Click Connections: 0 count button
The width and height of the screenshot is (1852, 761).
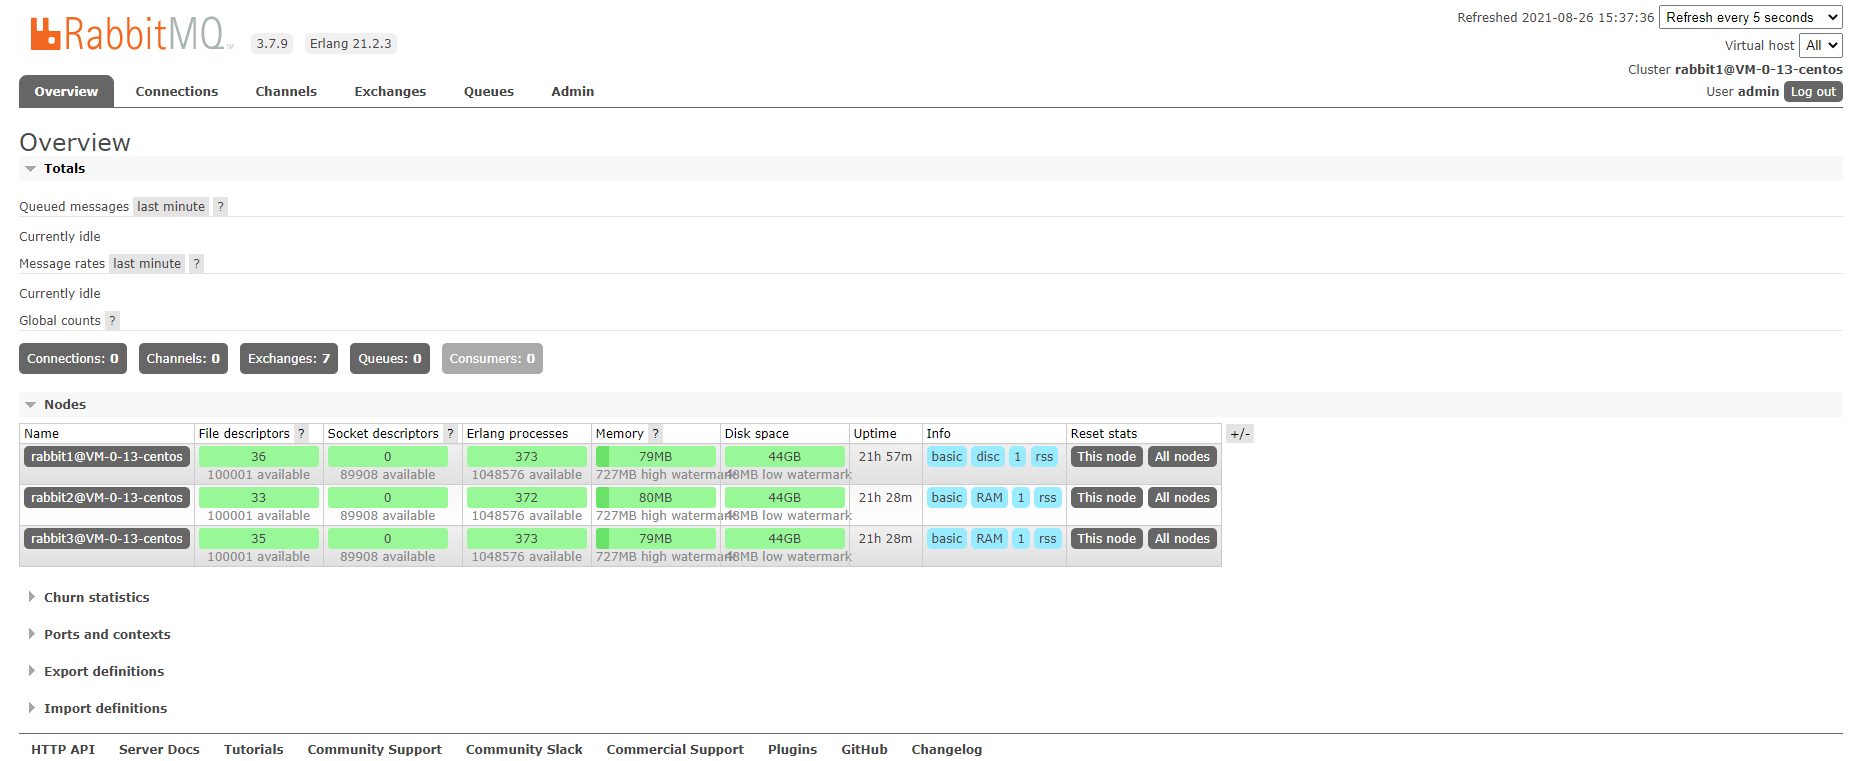click(73, 359)
